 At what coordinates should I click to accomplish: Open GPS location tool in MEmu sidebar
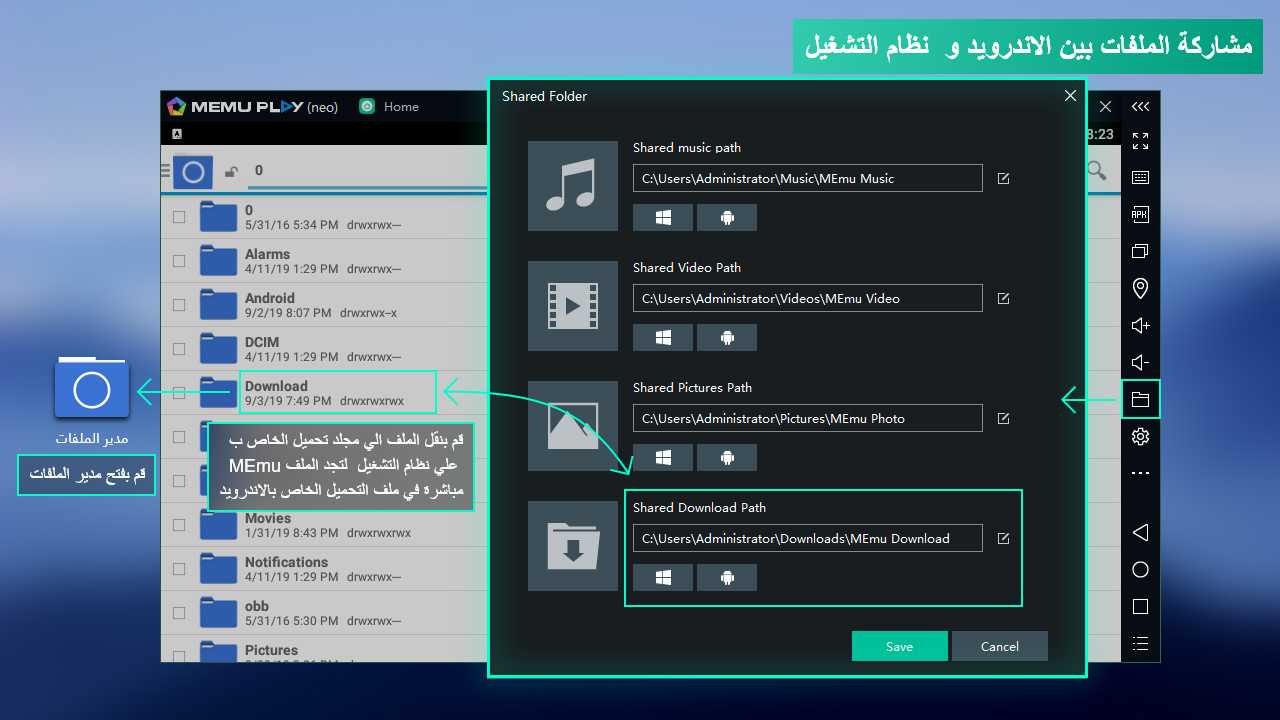pyautogui.click(x=1140, y=288)
